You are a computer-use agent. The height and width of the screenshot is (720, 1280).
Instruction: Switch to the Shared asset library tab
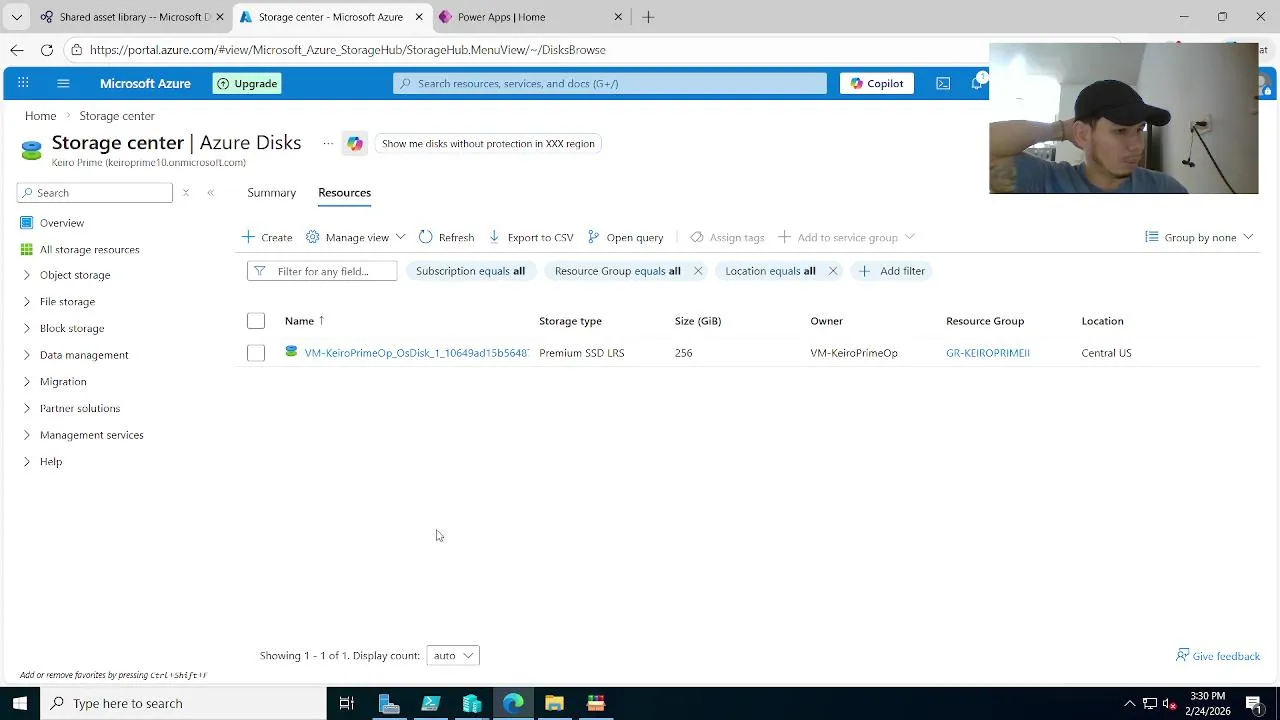(x=131, y=17)
